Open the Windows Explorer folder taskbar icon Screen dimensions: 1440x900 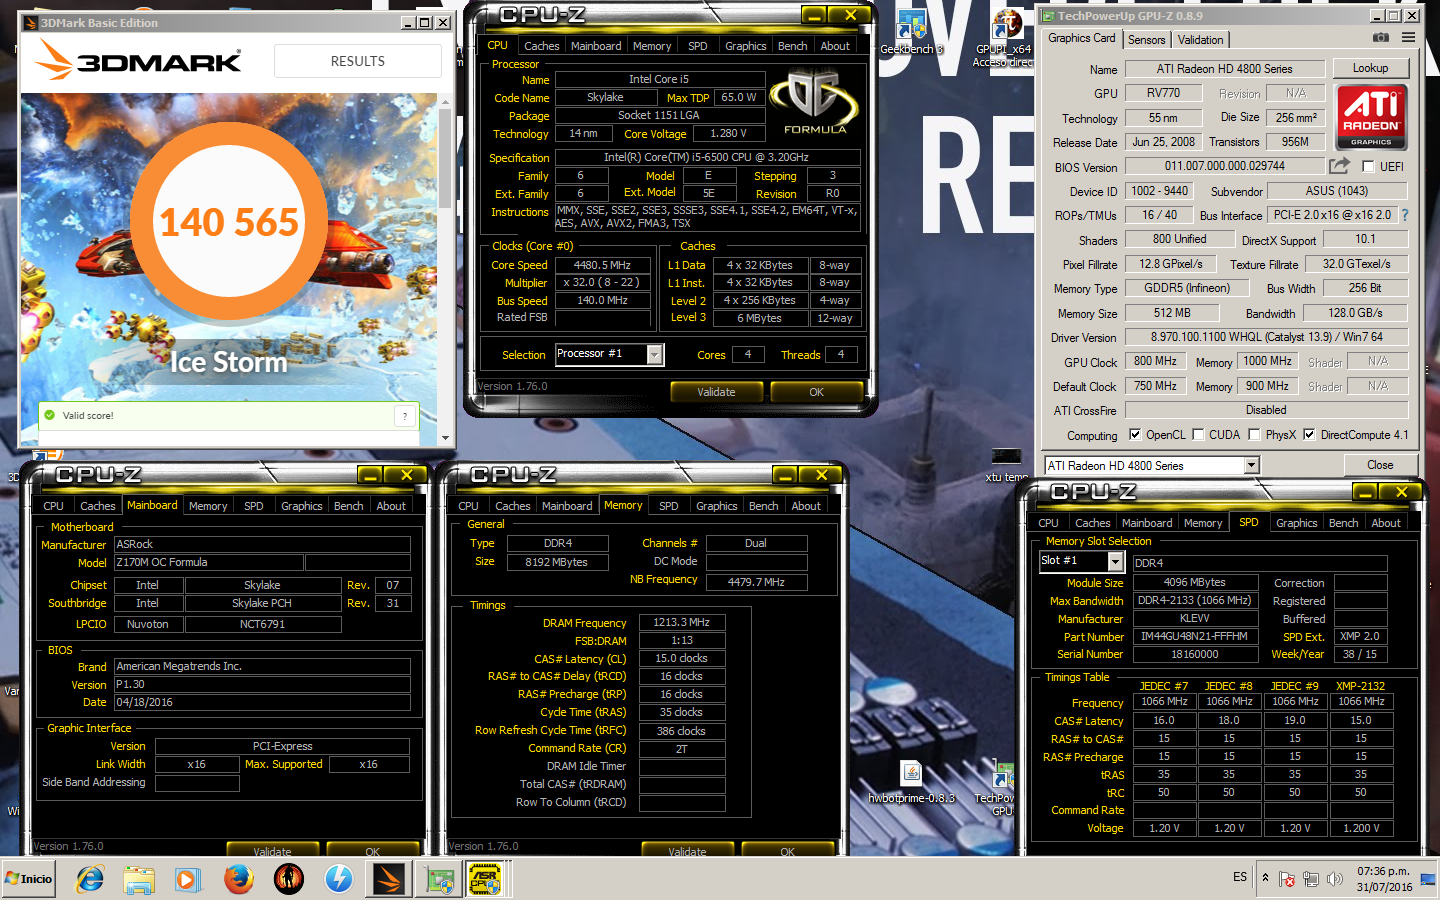139,880
